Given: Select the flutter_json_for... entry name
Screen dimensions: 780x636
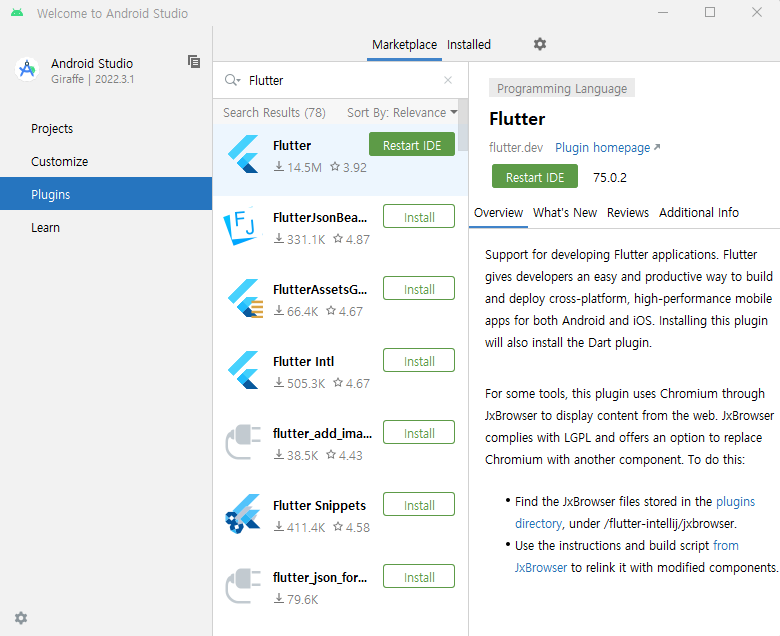Looking at the screenshot, I should 320,578.
